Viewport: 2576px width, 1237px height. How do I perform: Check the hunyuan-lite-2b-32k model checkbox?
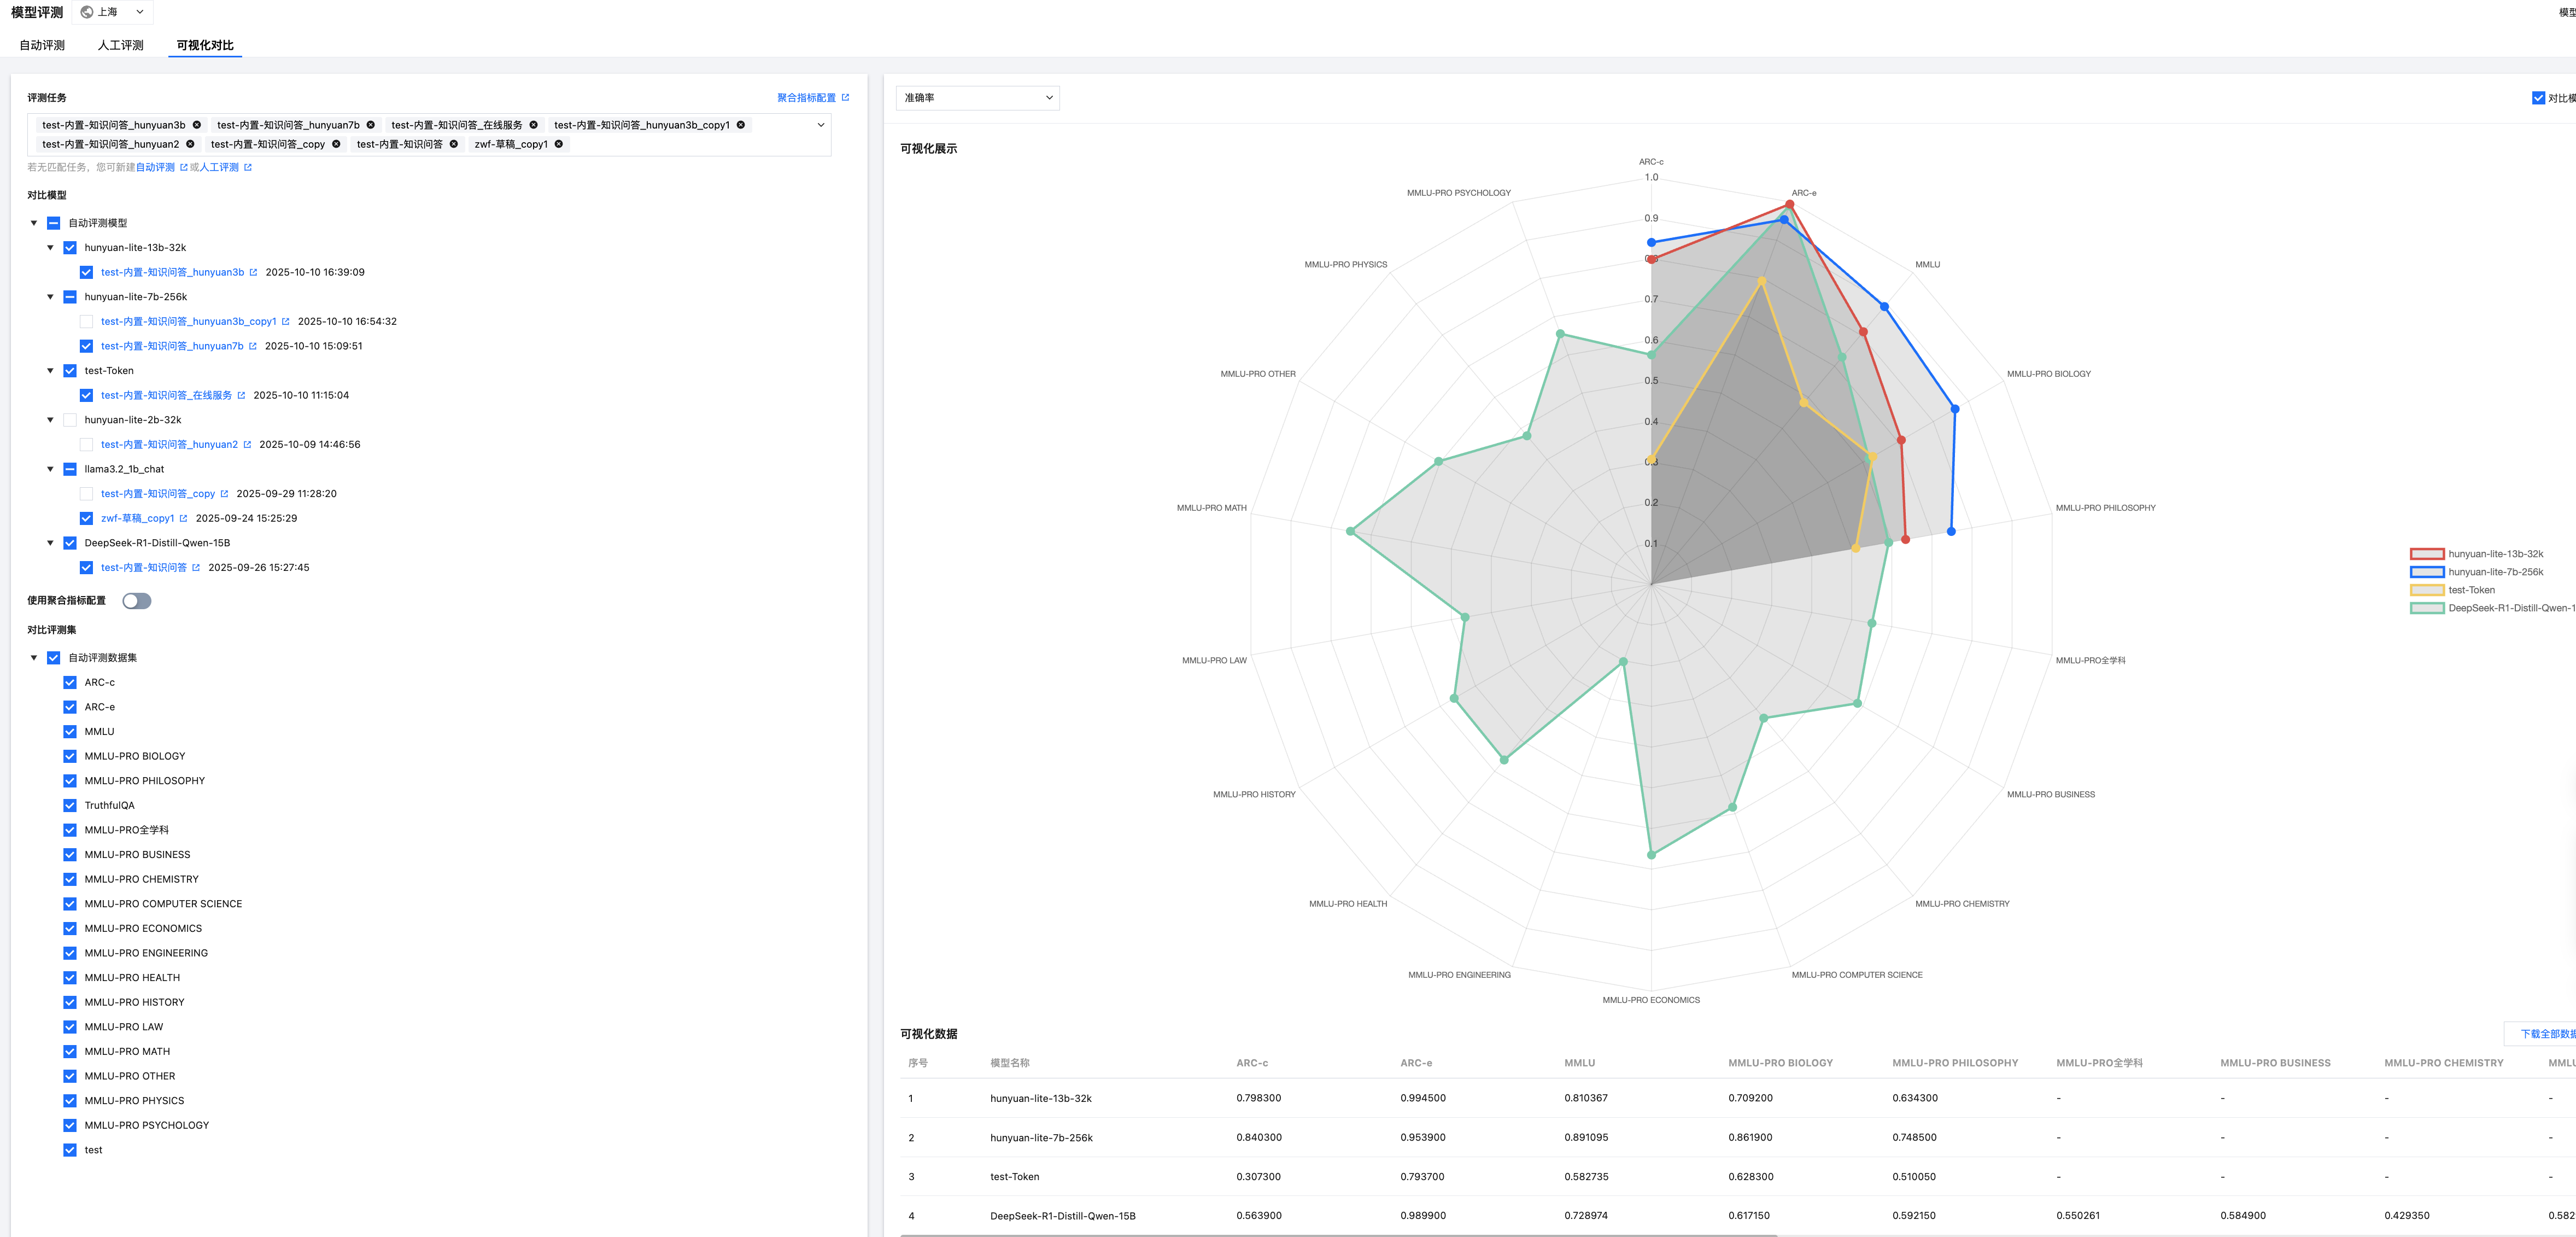[70, 420]
